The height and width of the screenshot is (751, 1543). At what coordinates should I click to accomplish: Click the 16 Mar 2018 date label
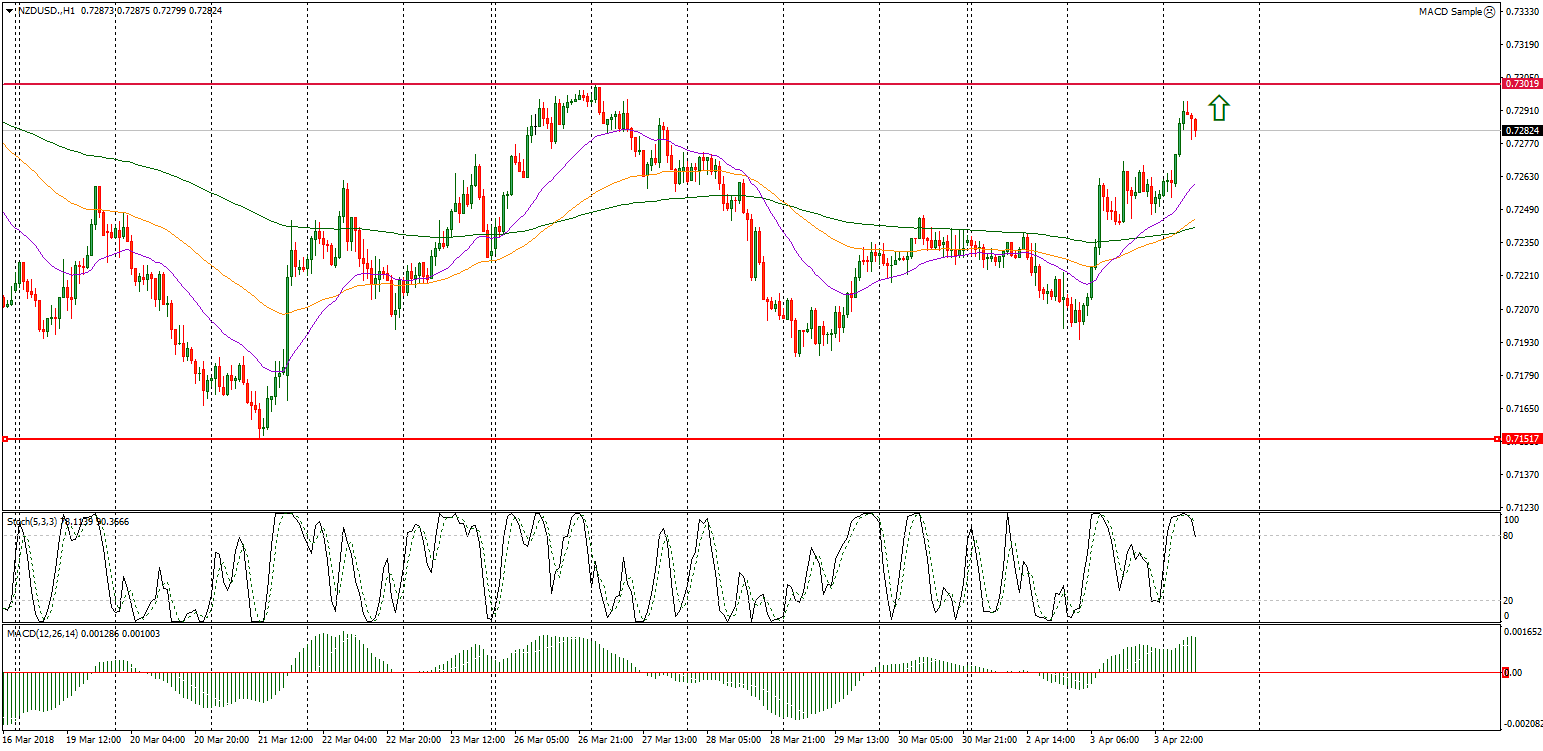28,740
